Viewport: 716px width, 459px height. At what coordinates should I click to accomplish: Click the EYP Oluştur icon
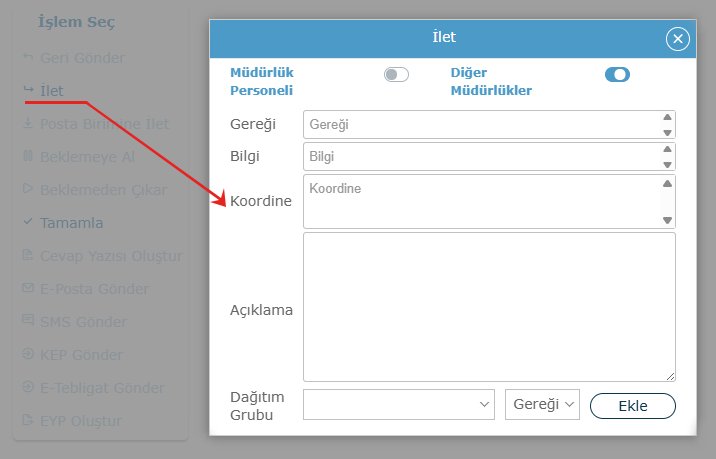pyautogui.click(x=28, y=420)
